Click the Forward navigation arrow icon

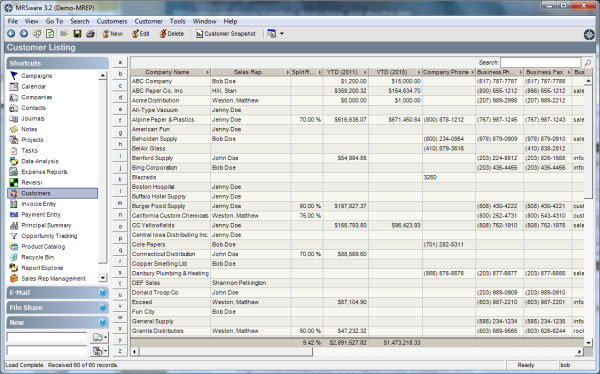tap(24, 34)
